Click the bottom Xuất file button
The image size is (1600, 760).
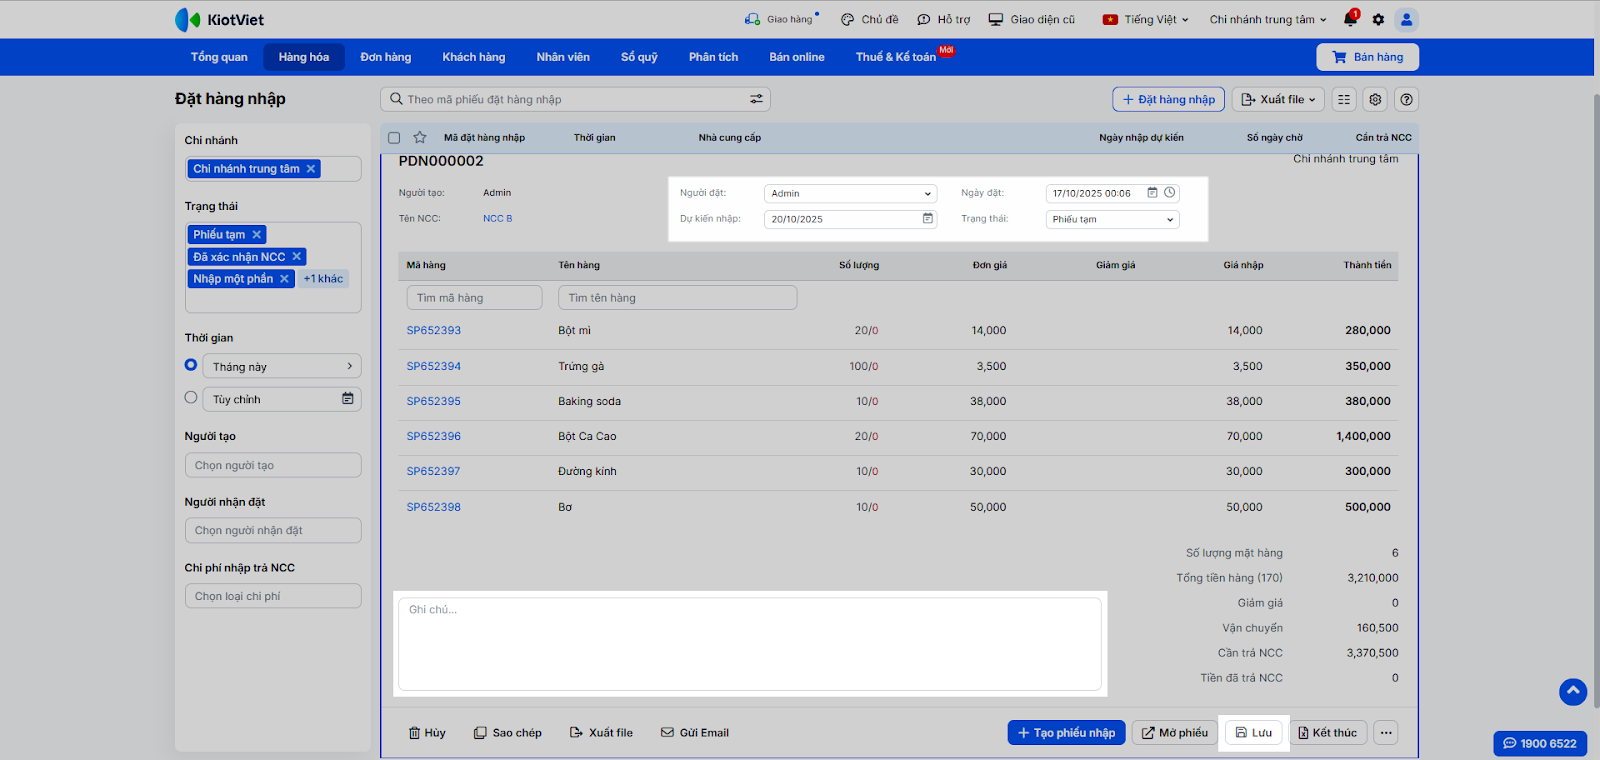[601, 733]
